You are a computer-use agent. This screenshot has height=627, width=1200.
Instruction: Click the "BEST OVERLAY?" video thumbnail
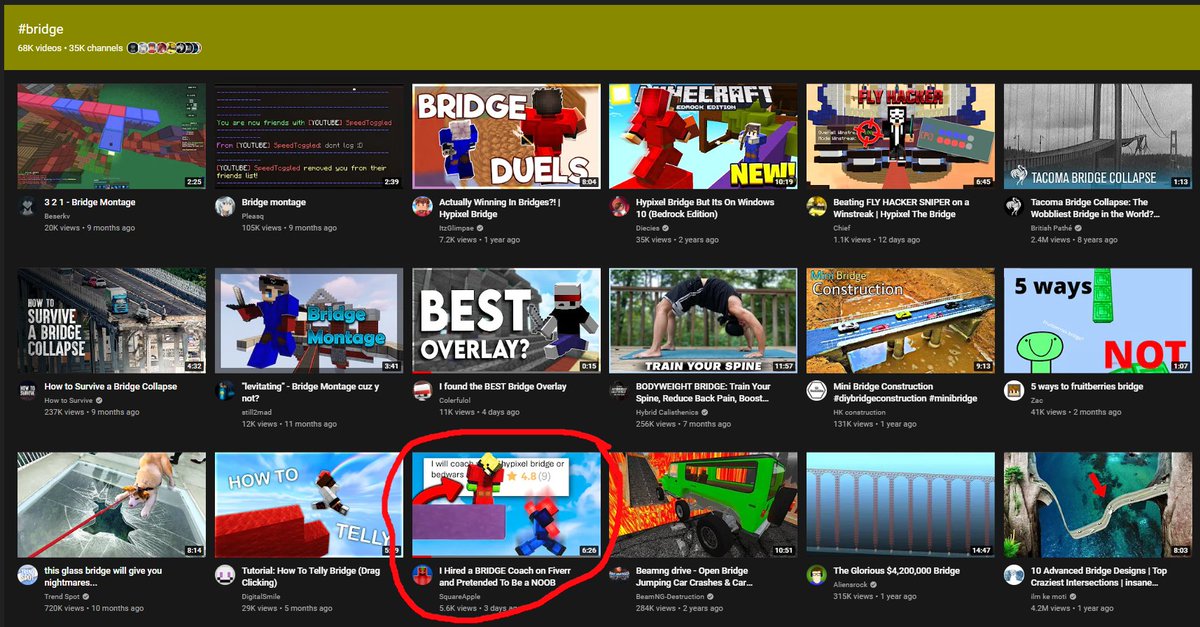pyautogui.click(x=504, y=318)
